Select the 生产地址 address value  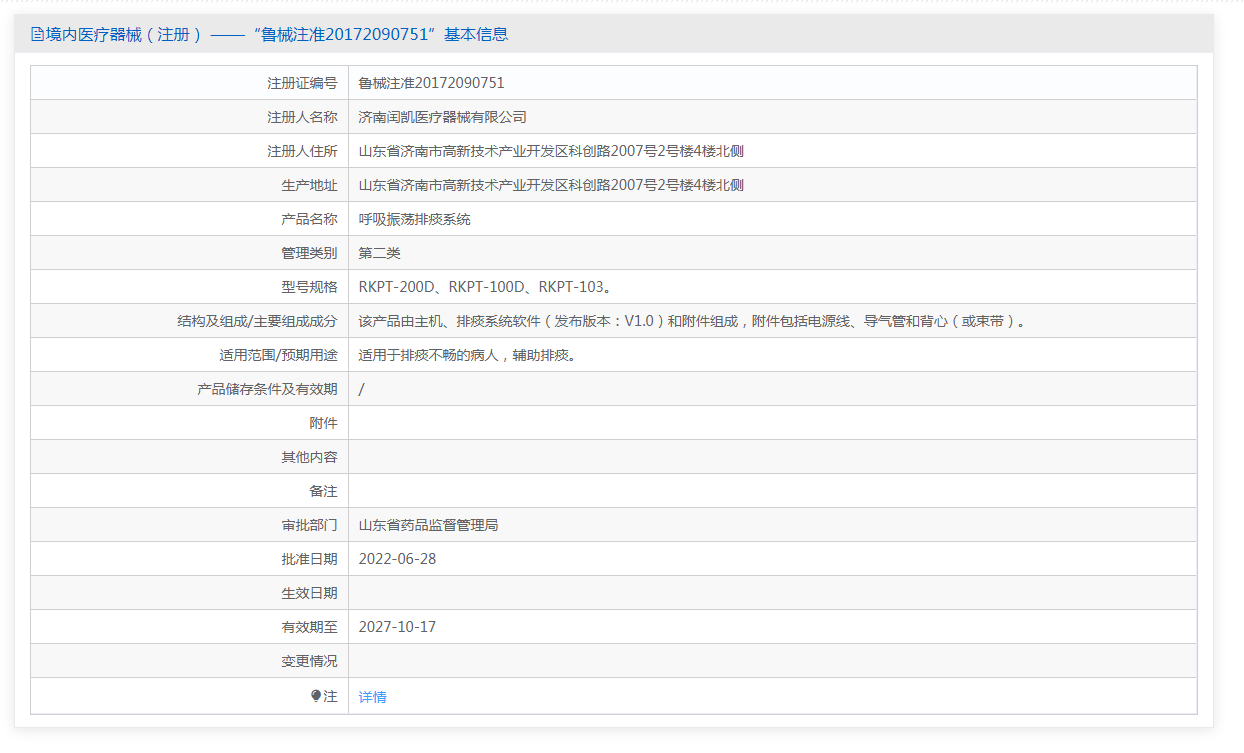(x=551, y=185)
